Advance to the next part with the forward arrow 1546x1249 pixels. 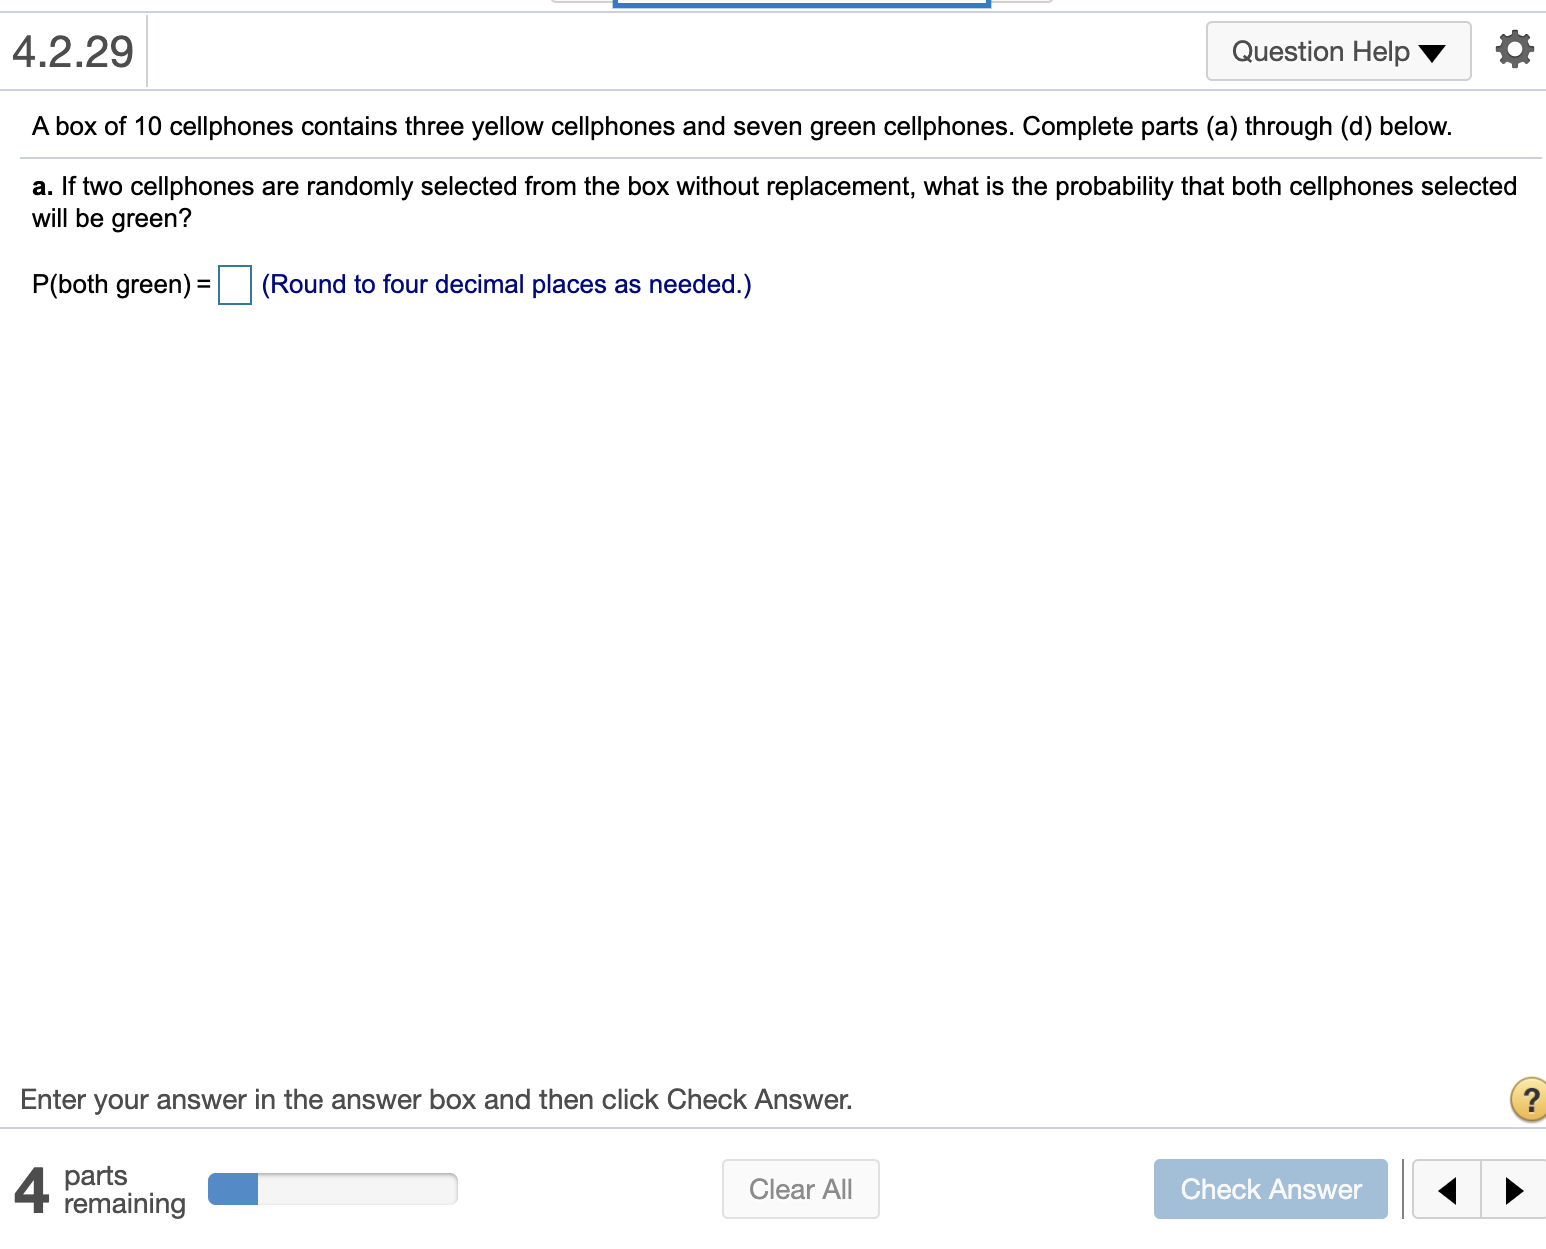[x=1513, y=1189]
